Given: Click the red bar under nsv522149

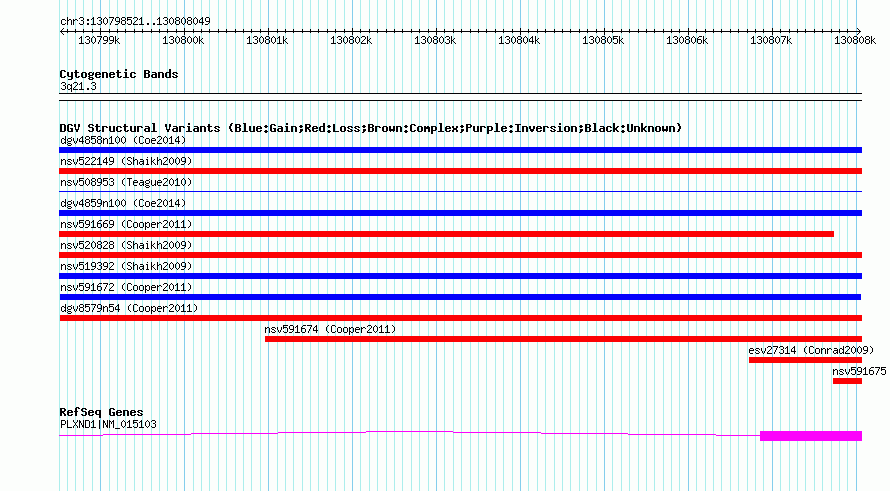Looking at the screenshot, I should 460,171.
